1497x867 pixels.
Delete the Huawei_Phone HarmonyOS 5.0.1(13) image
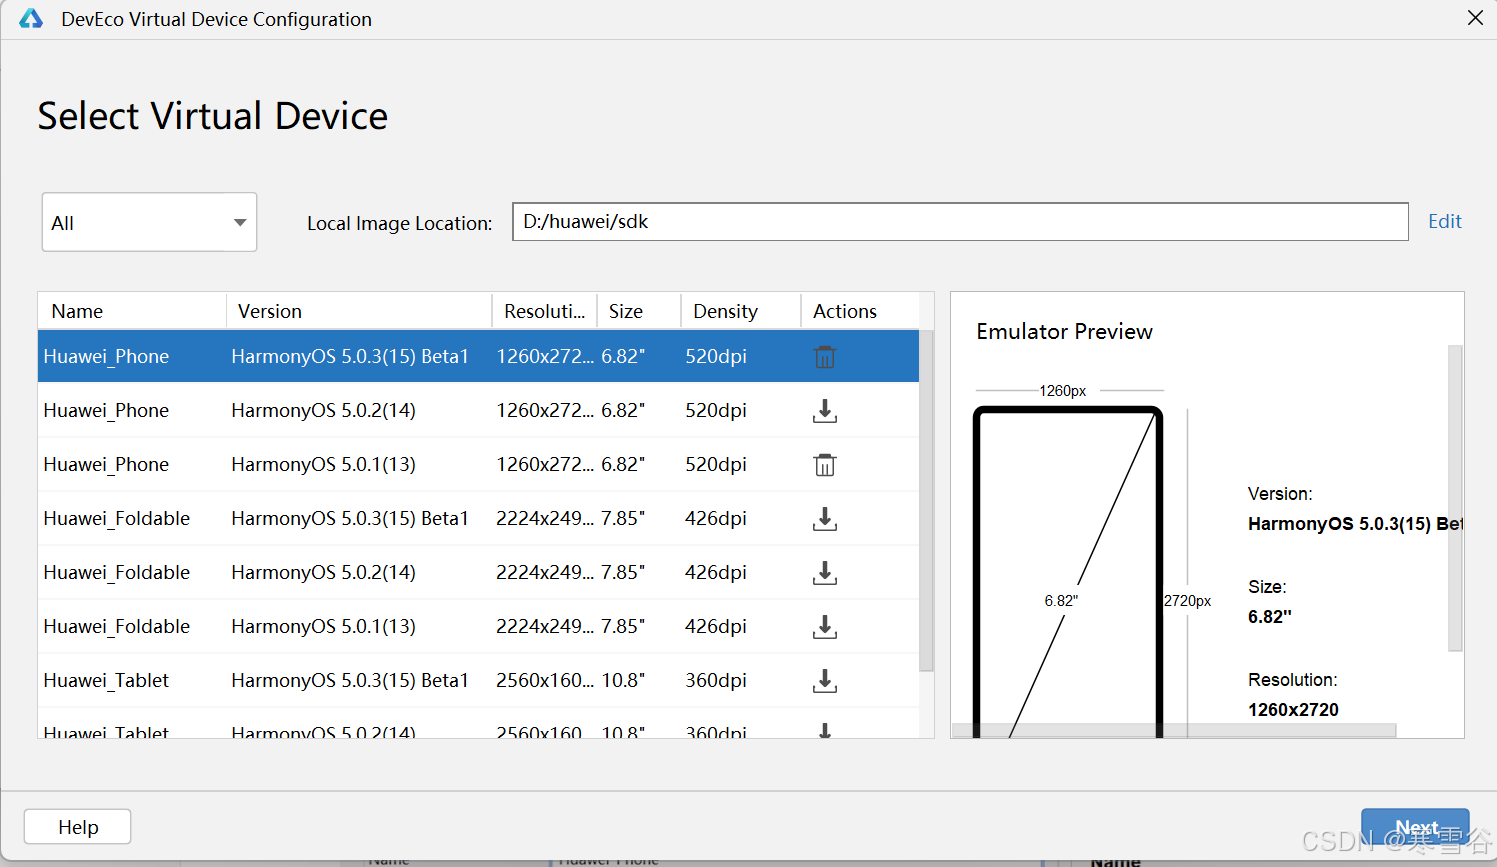(824, 465)
